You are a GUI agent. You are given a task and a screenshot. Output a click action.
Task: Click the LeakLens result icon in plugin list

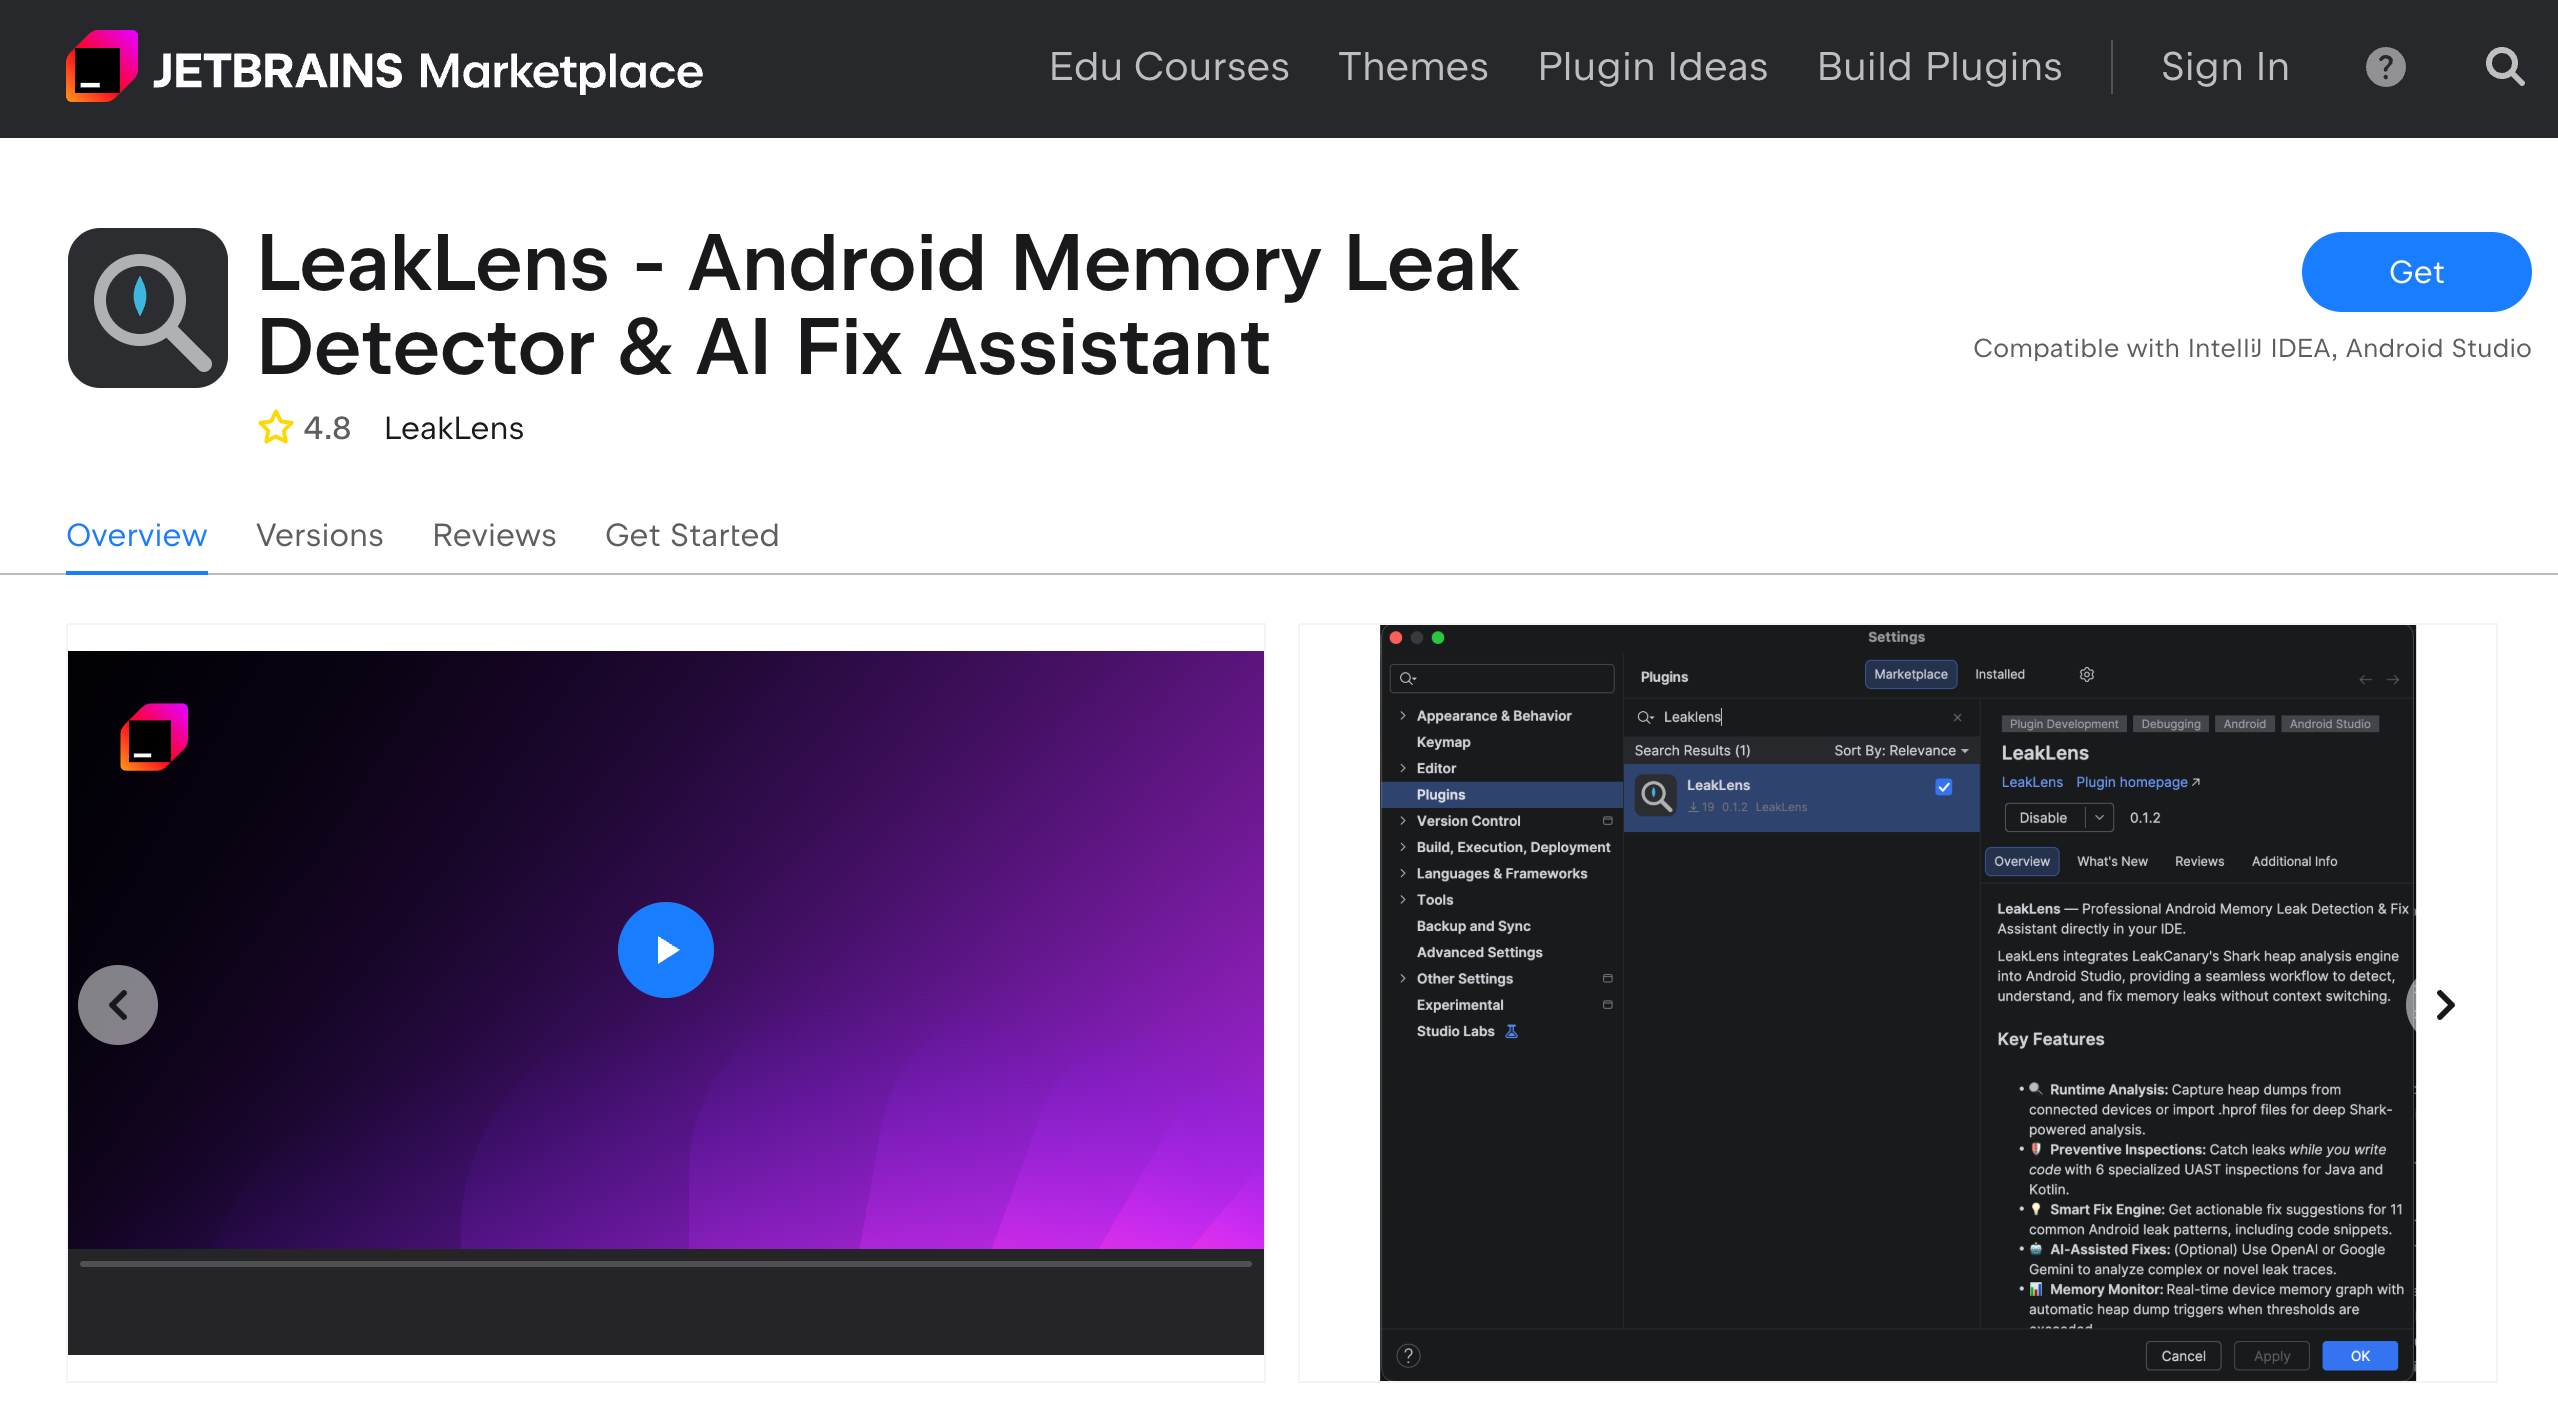1656,795
